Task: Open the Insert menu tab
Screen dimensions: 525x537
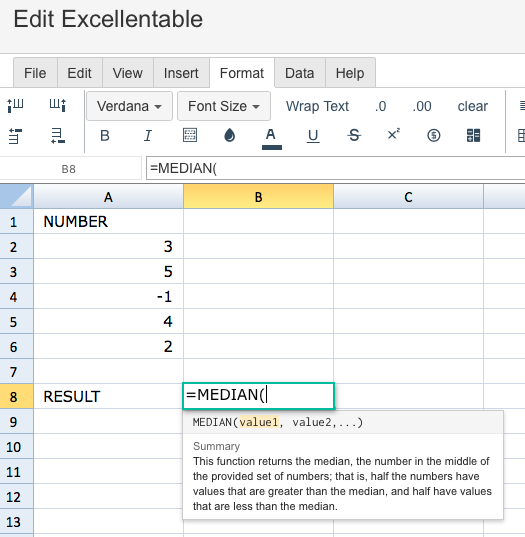Action: coord(181,73)
